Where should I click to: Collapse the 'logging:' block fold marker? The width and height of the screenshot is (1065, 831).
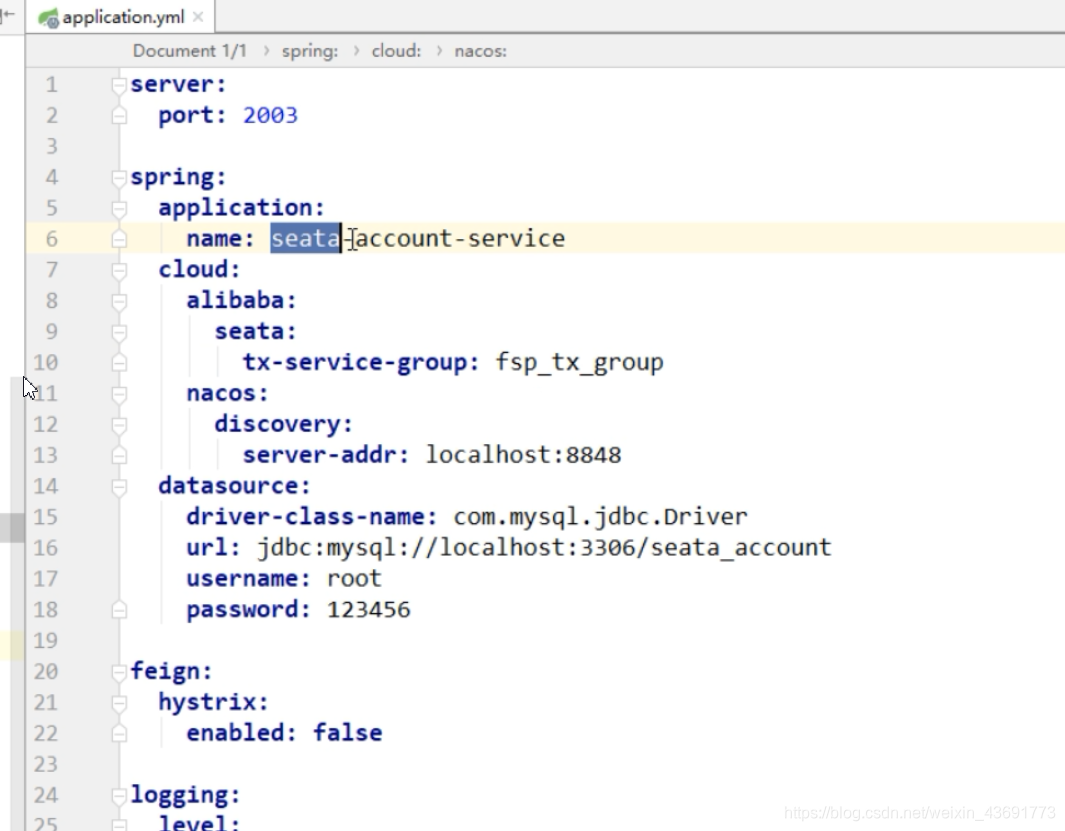119,796
